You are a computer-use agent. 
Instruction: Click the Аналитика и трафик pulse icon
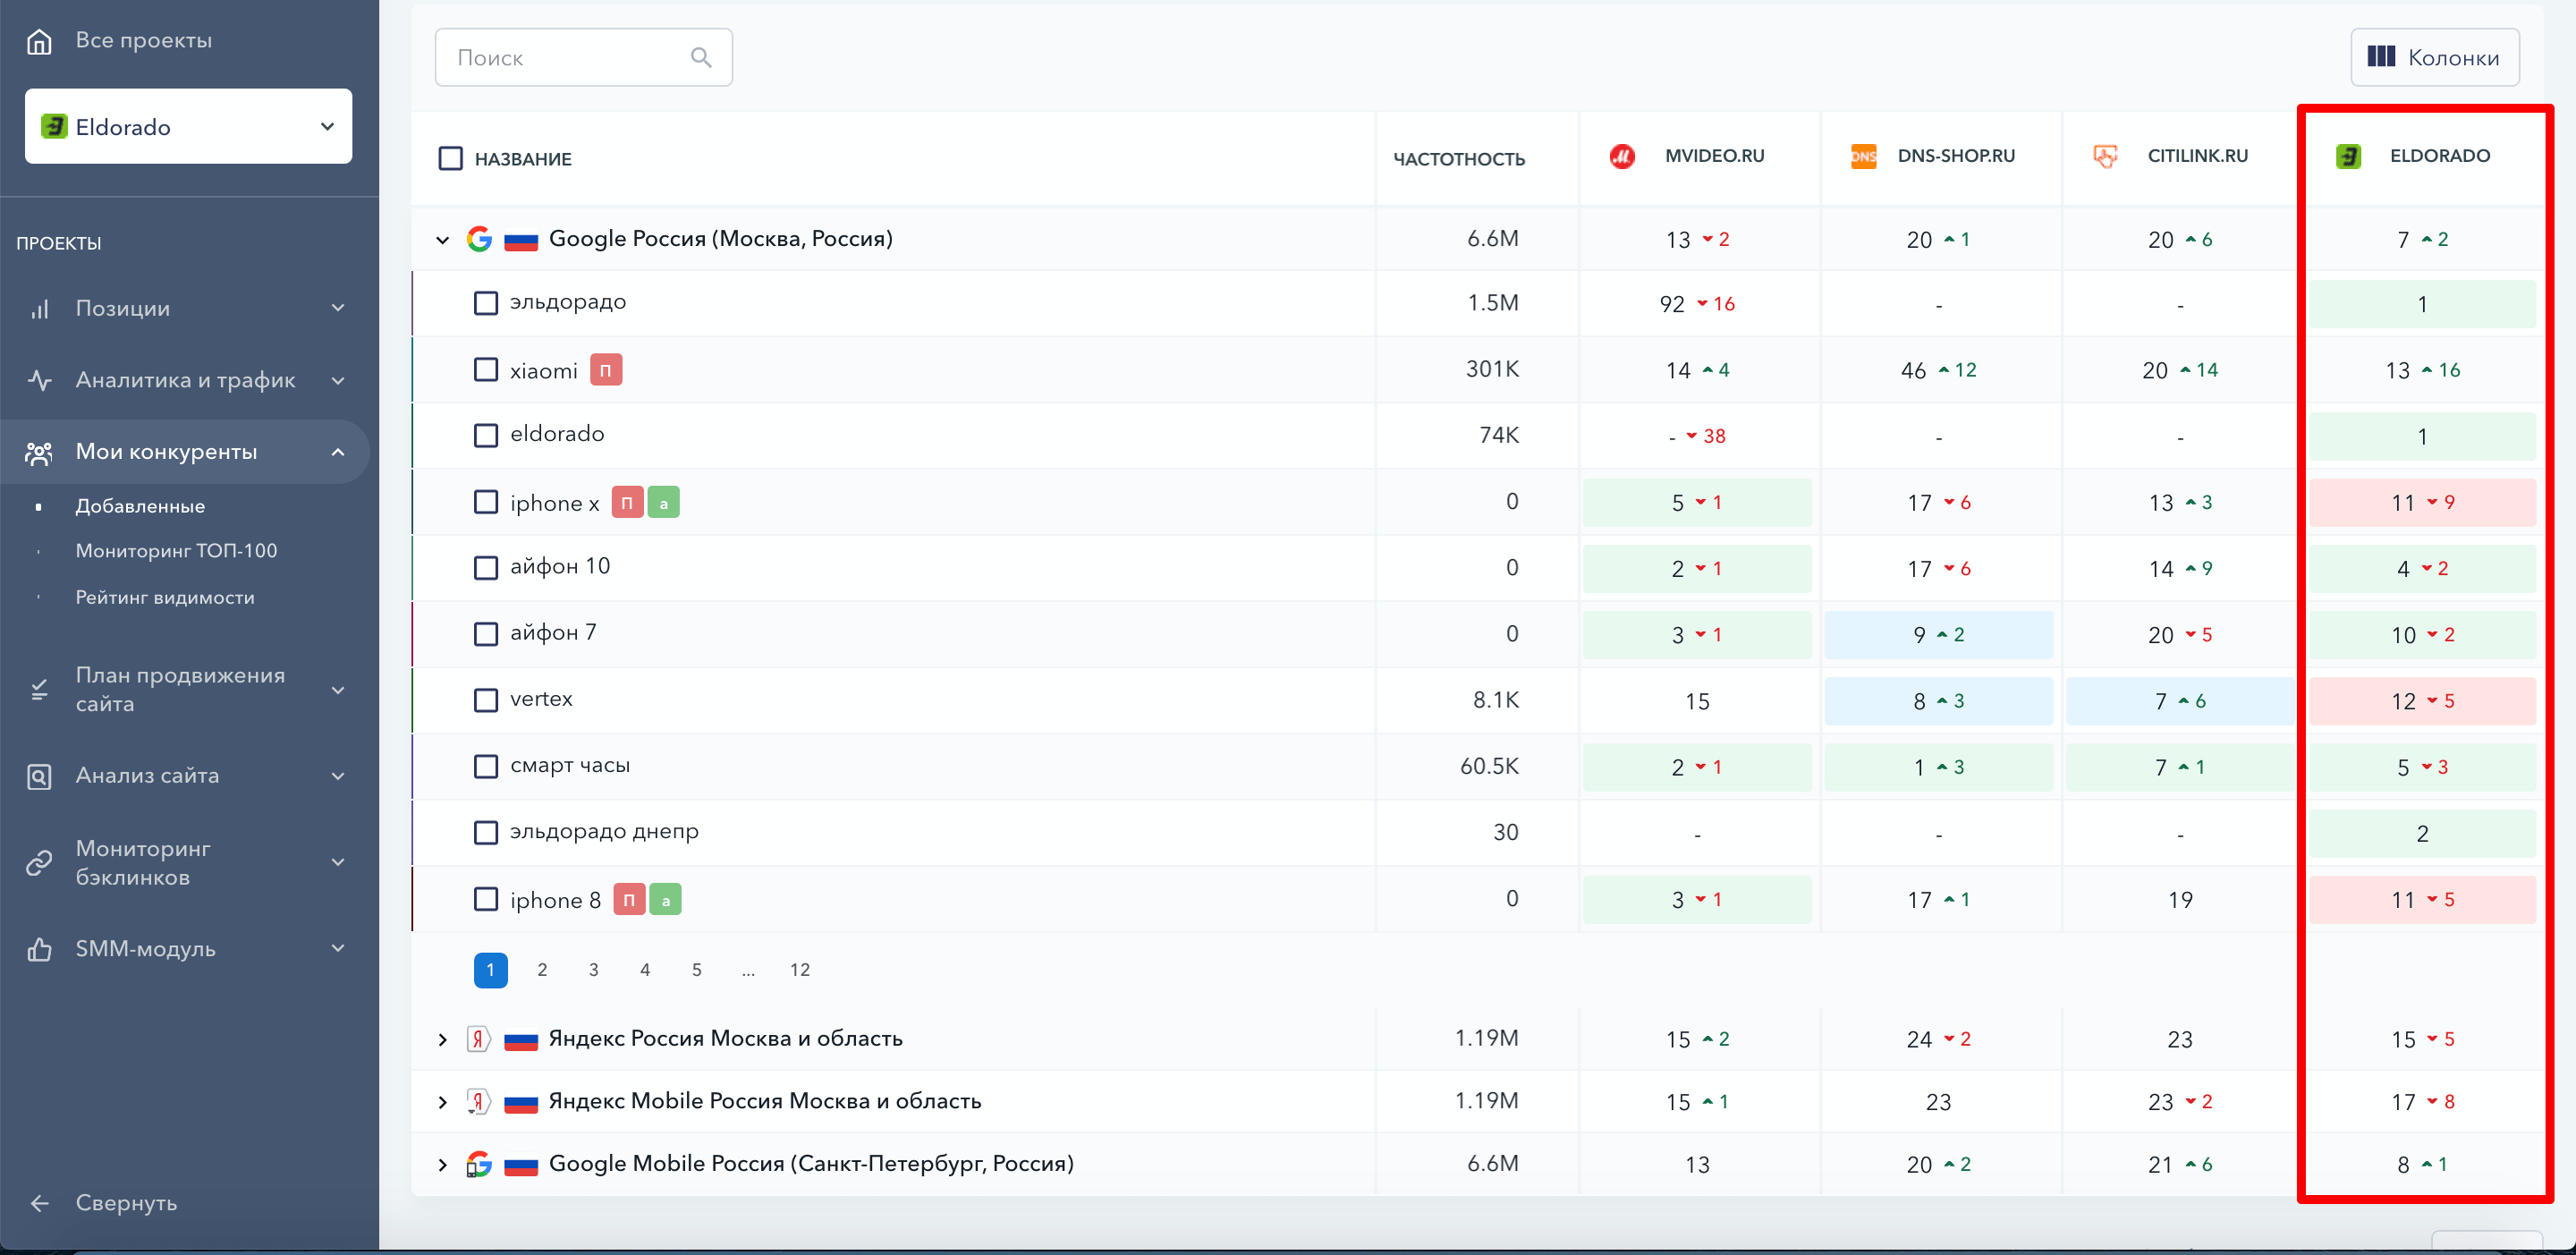pos(39,380)
